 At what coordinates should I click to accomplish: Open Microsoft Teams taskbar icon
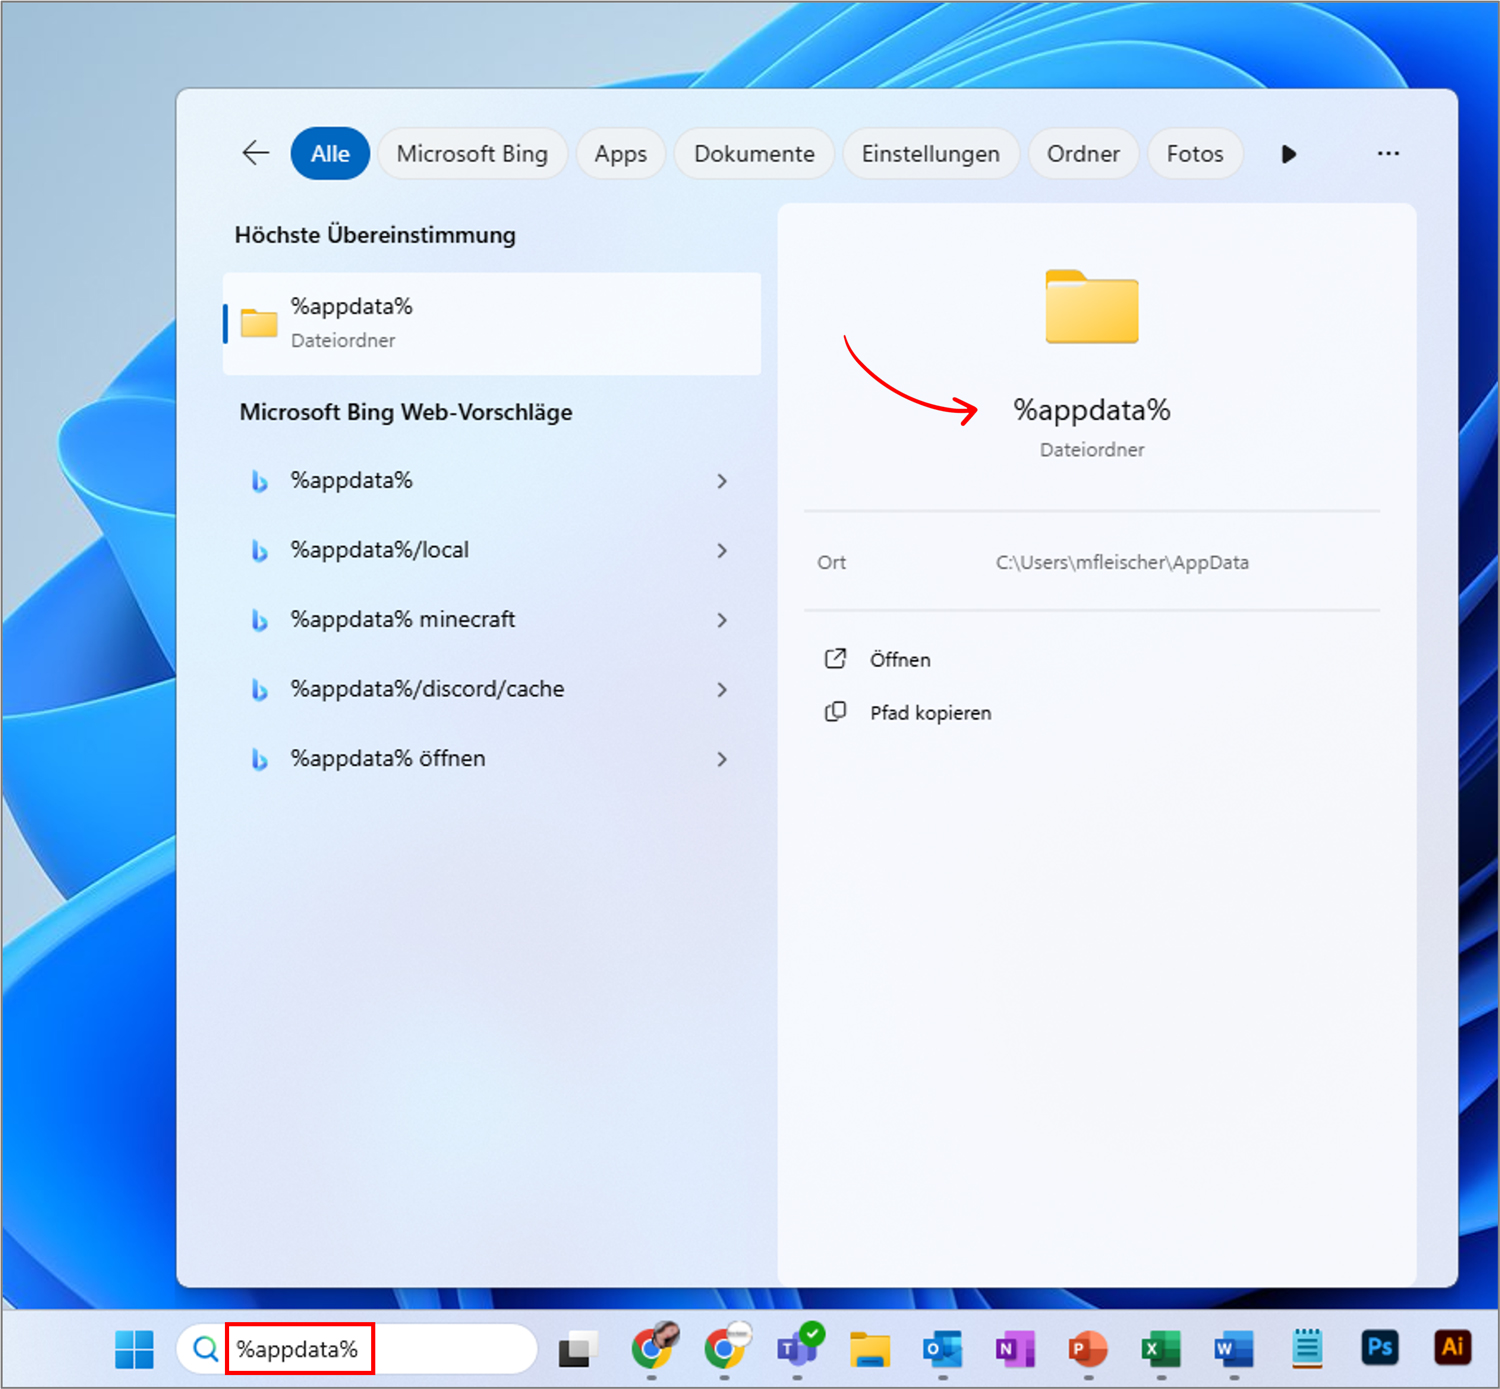(798, 1347)
